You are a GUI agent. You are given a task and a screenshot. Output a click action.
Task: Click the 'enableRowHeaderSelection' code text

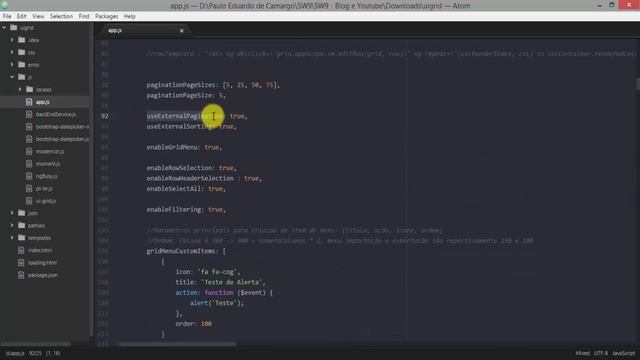(x=190, y=178)
